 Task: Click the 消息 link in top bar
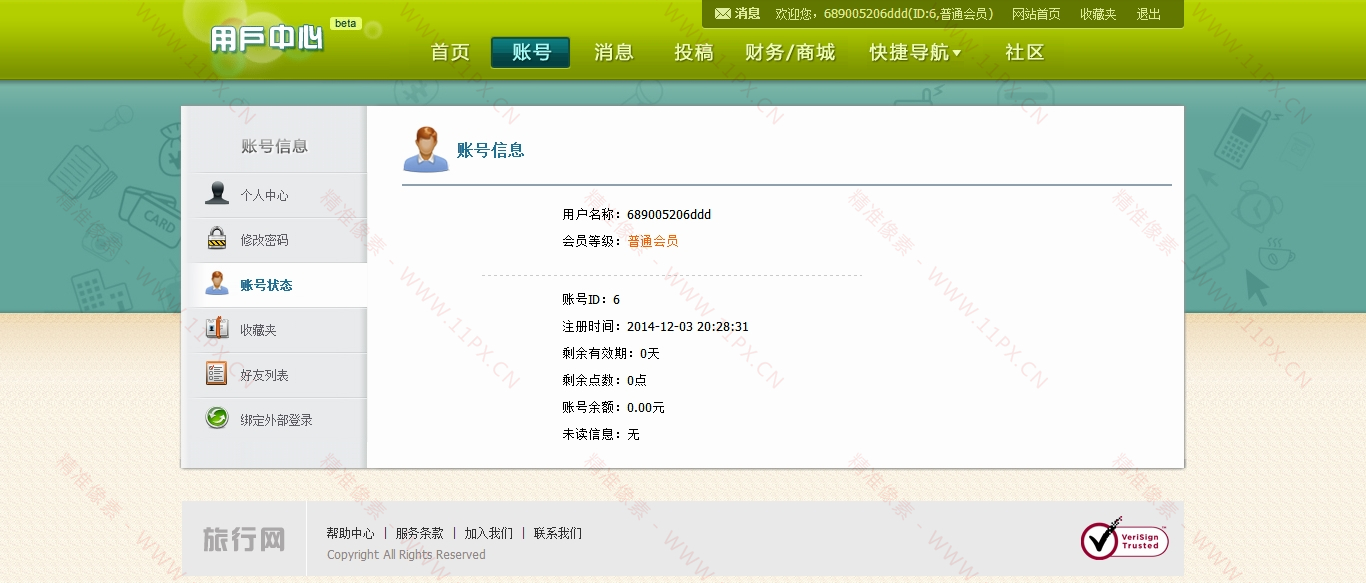[x=748, y=14]
